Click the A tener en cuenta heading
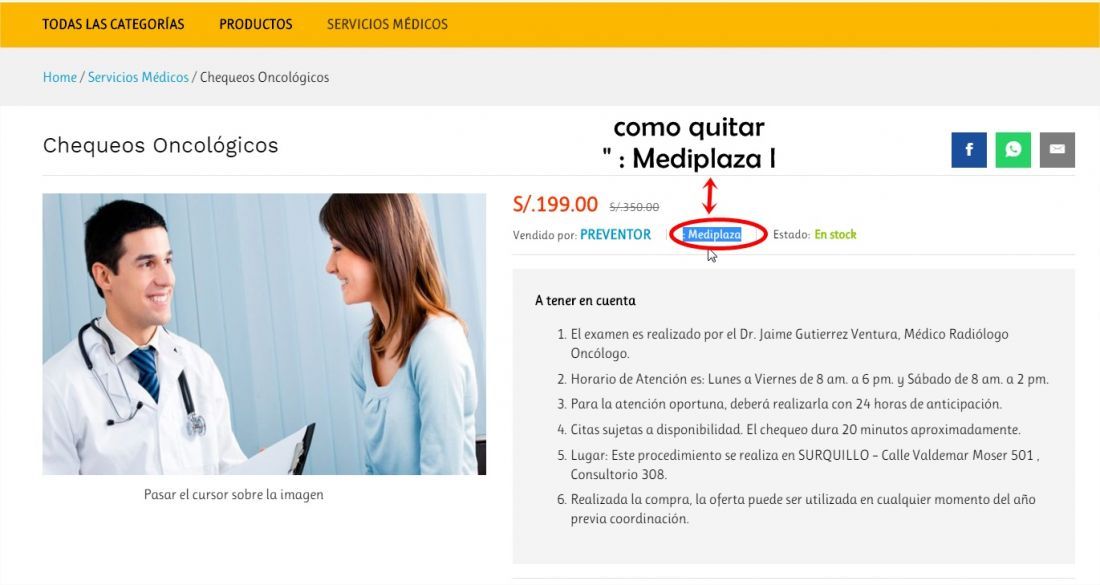 click(x=585, y=300)
